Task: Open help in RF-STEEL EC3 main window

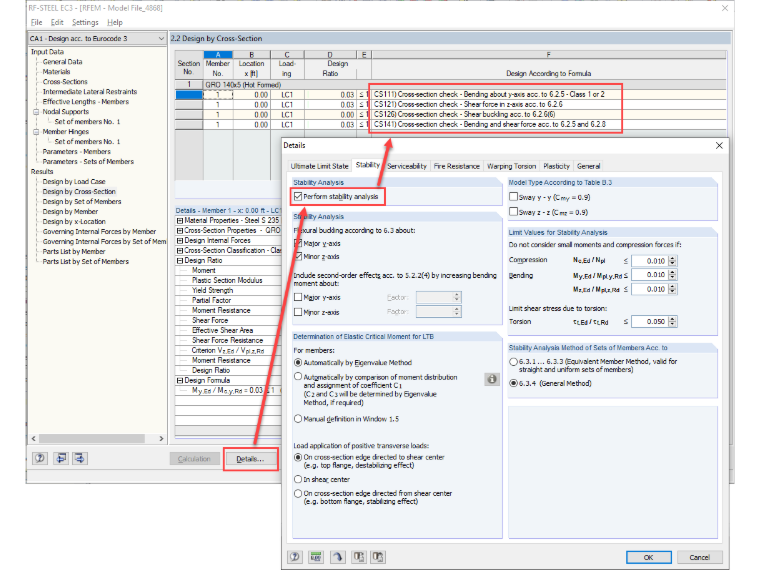Action: (x=40, y=458)
